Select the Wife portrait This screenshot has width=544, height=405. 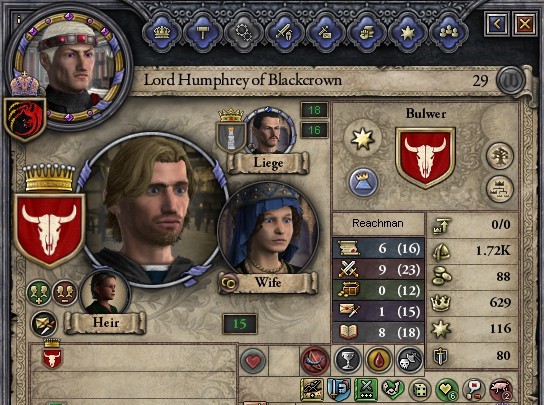point(268,229)
